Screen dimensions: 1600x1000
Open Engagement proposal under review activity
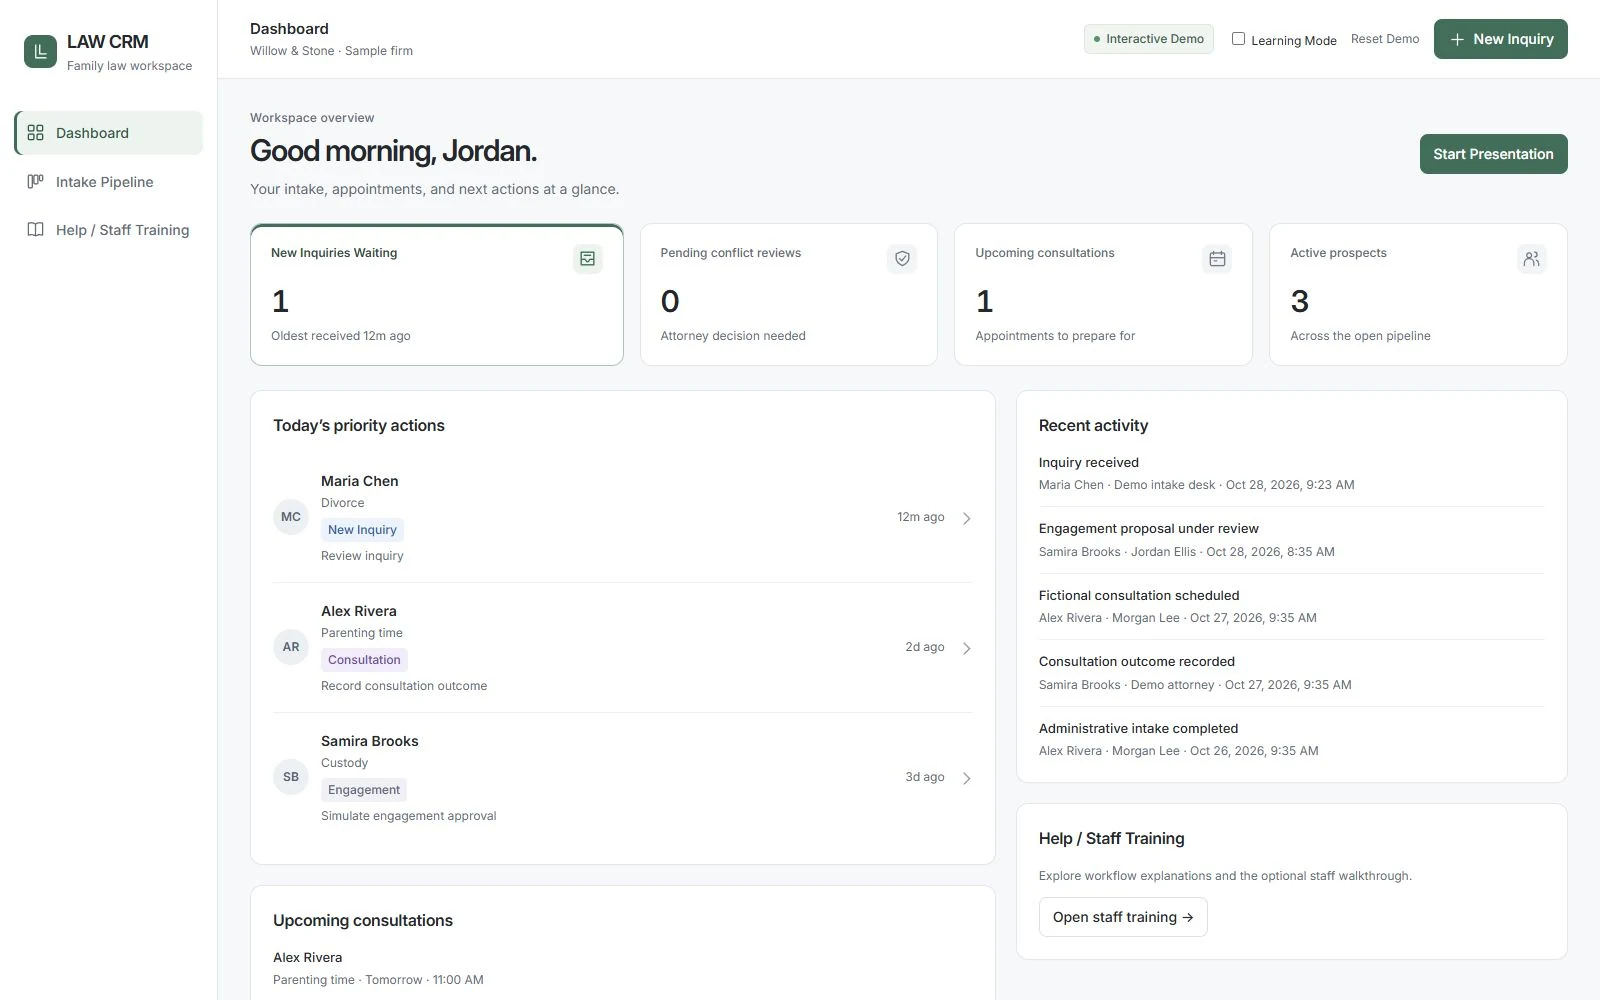[x=1291, y=540]
